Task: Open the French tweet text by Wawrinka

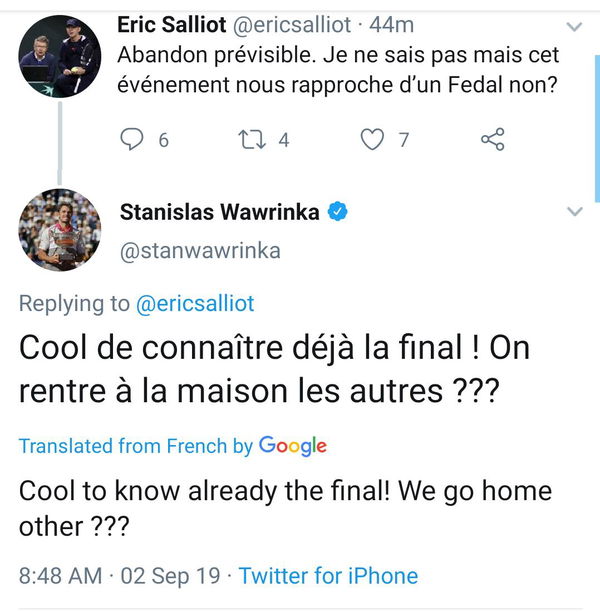Action: [x=274, y=368]
